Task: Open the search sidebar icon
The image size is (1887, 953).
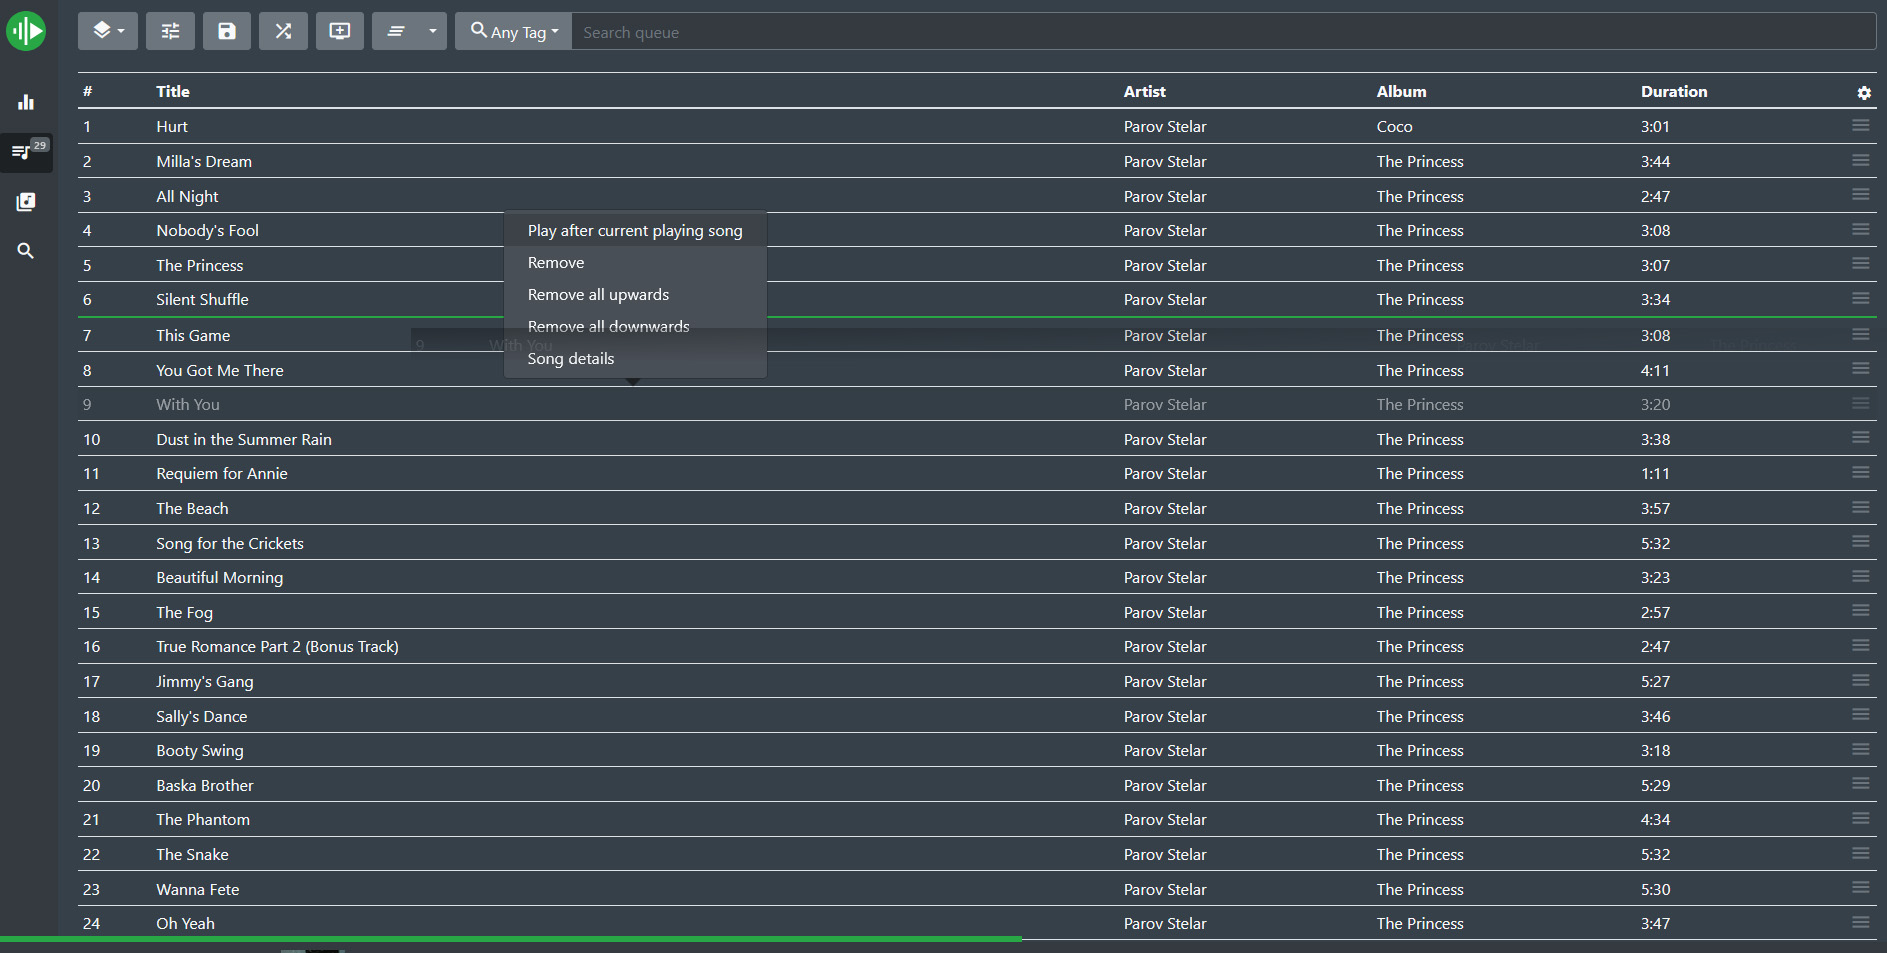Action: pyautogui.click(x=26, y=251)
